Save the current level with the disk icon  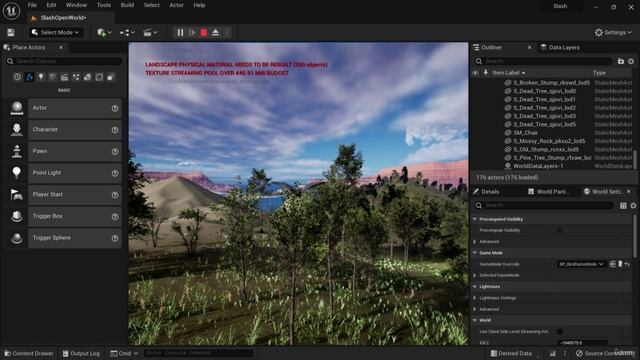tap(11, 32)
